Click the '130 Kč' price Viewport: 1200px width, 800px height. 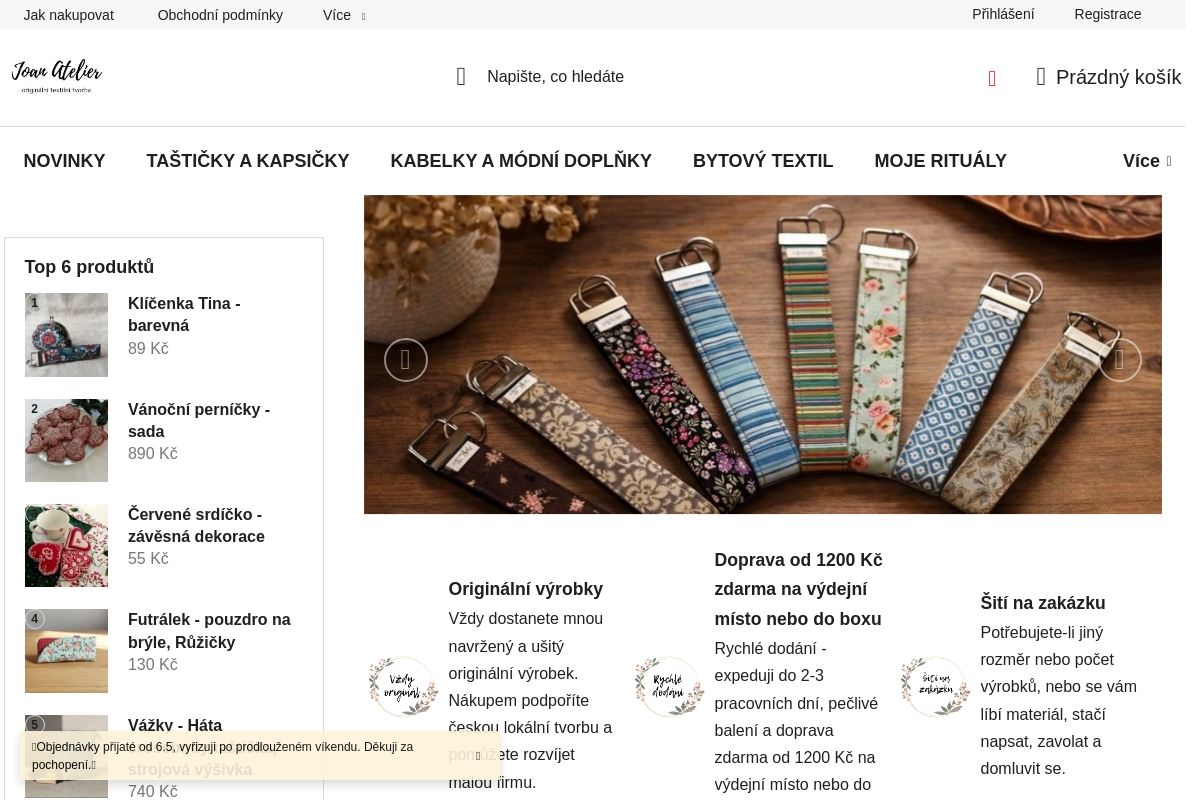[153, 665]
